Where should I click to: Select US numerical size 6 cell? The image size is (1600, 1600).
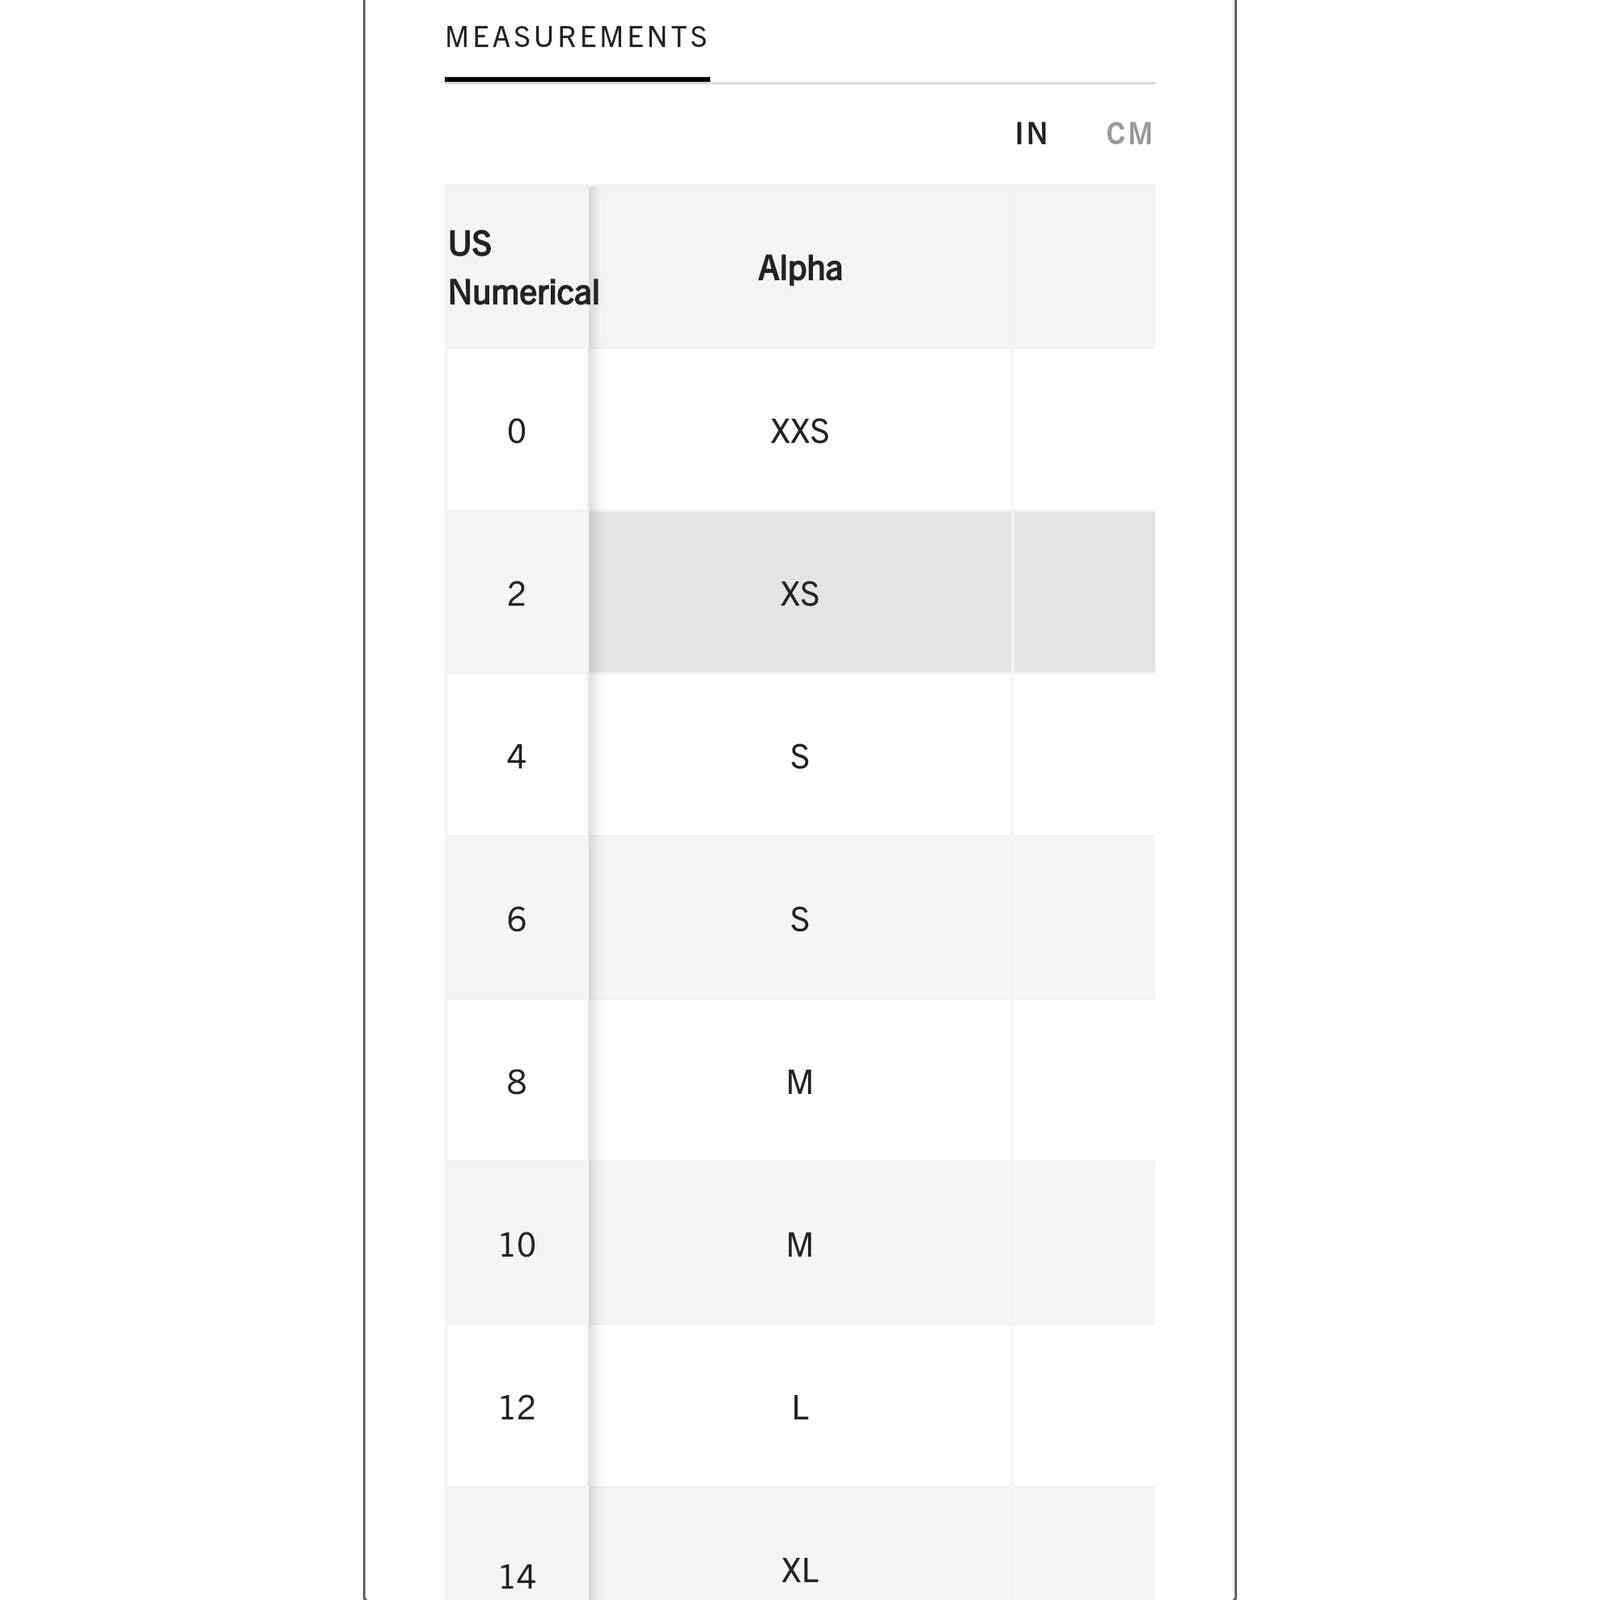pyautogui.click(x=516, y=919)
